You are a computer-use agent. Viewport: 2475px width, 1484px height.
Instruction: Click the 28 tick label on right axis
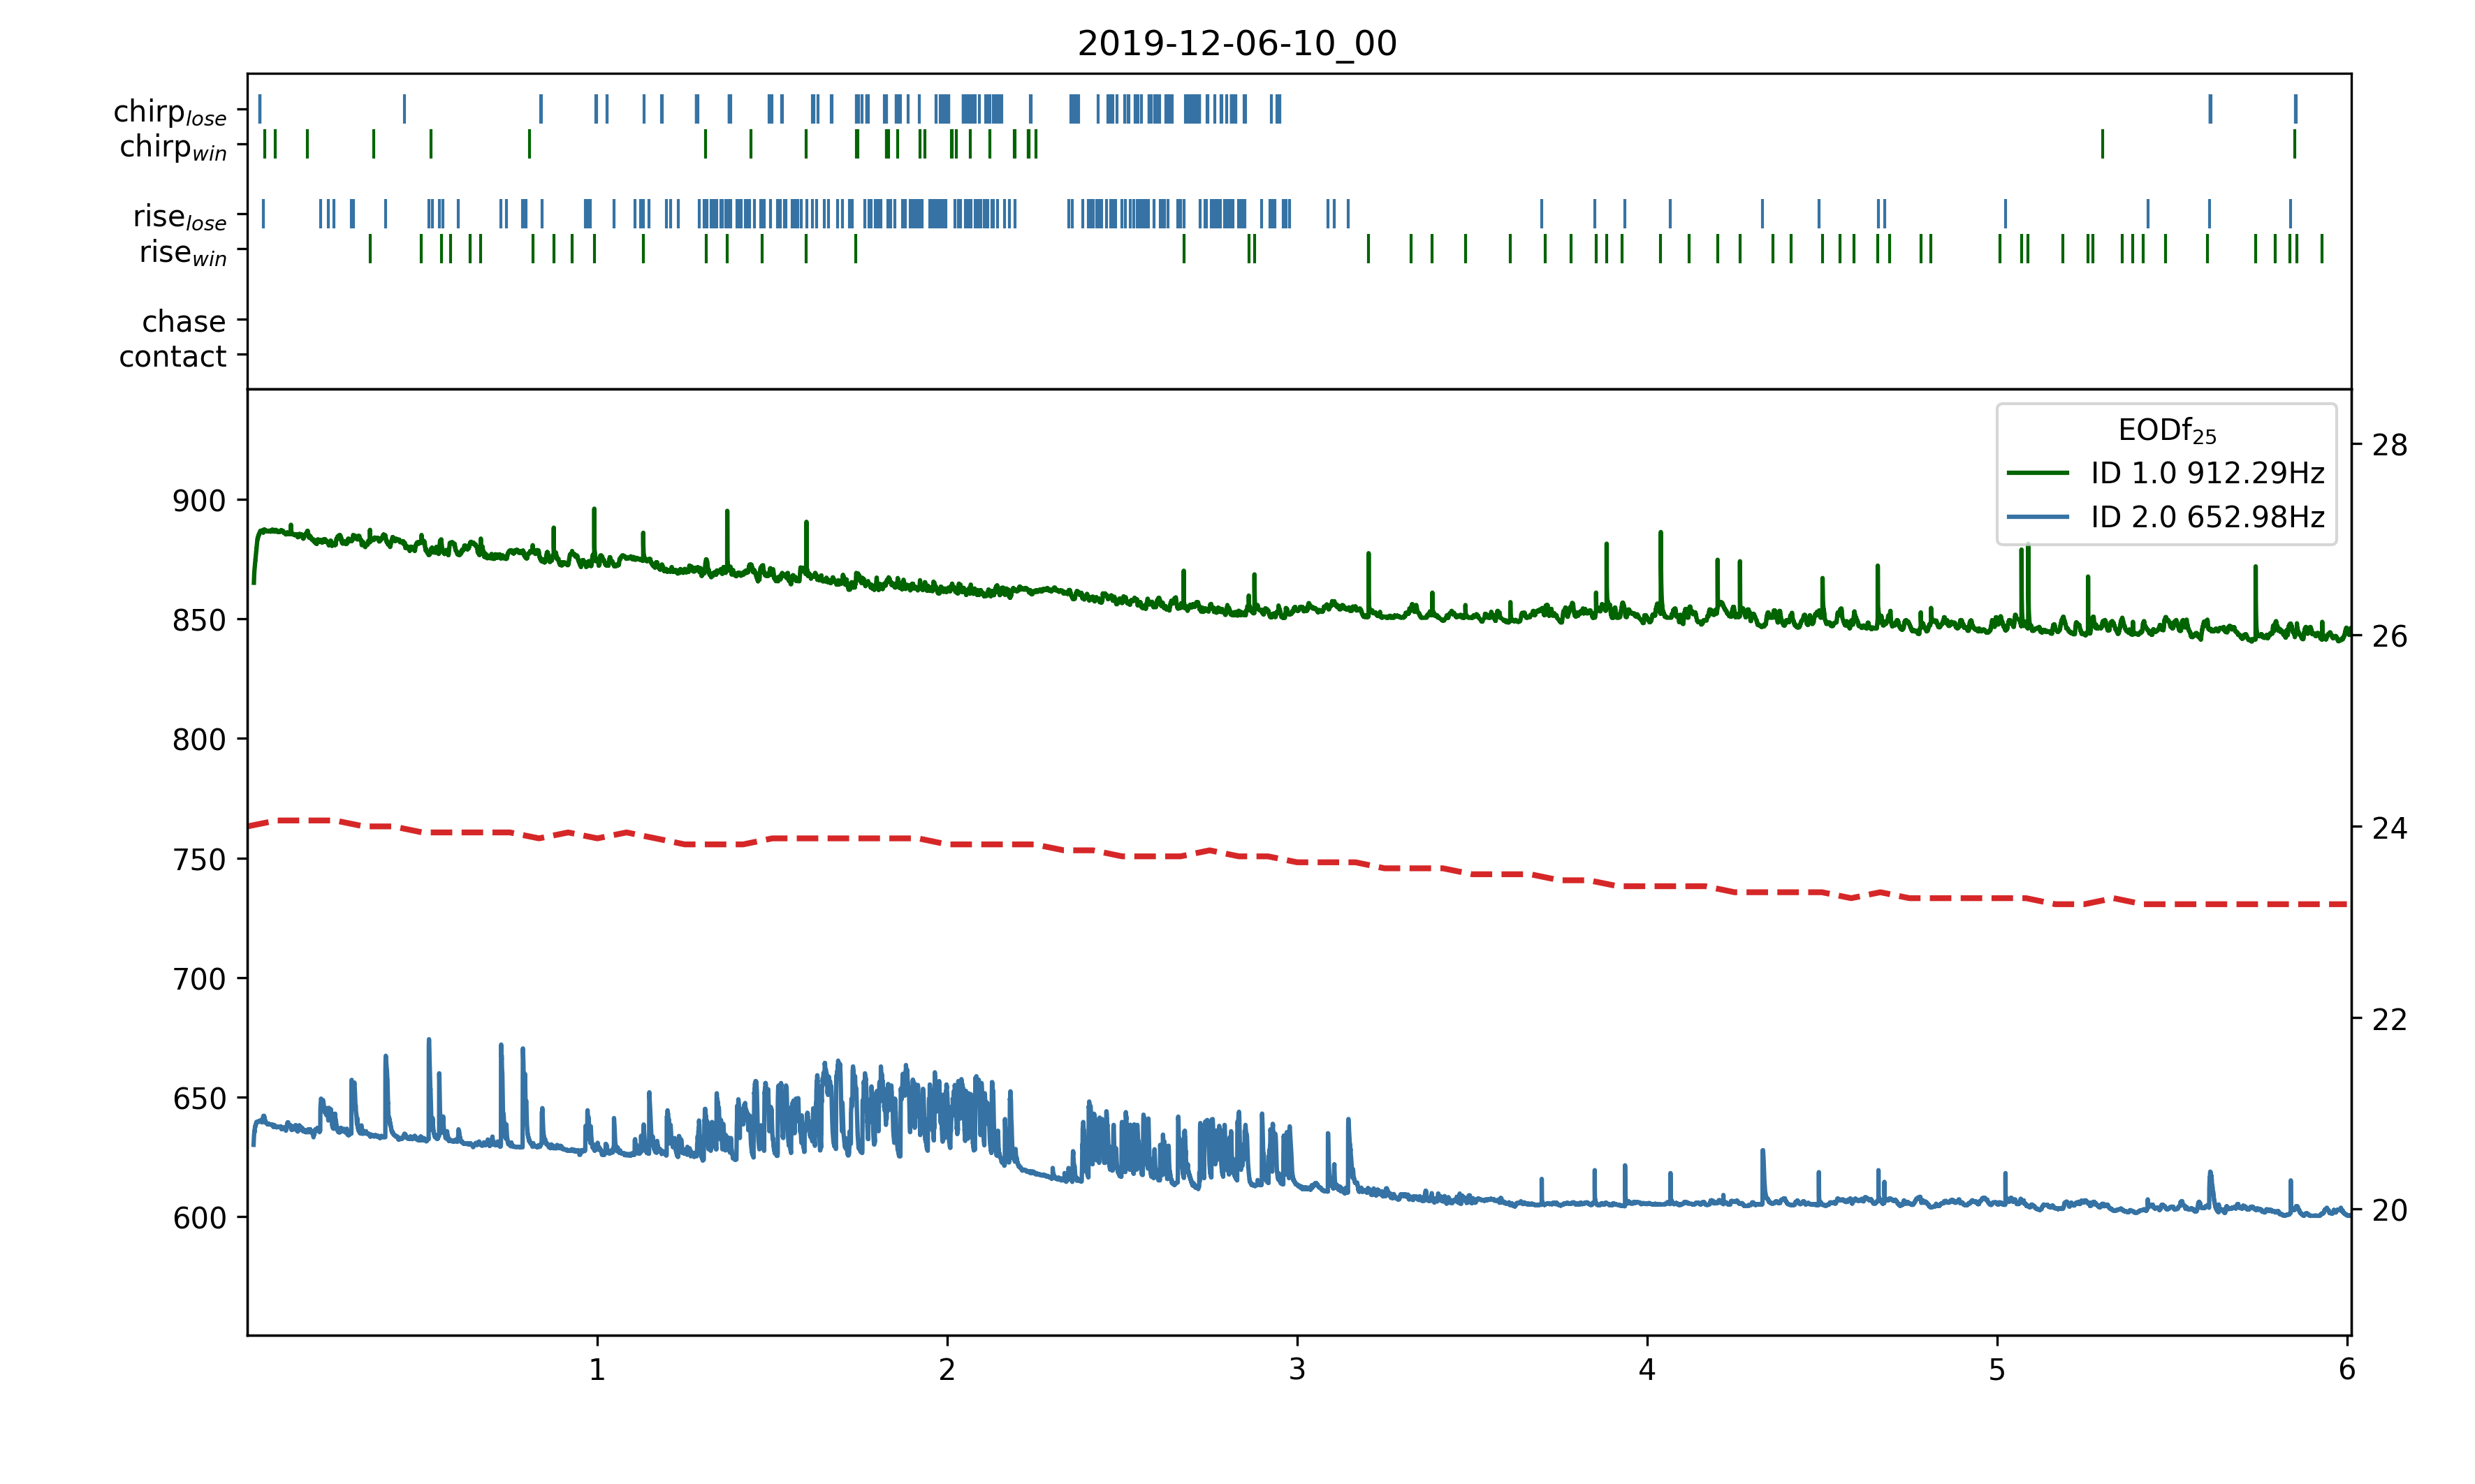pyautogui.click(x=2389, y=445)
